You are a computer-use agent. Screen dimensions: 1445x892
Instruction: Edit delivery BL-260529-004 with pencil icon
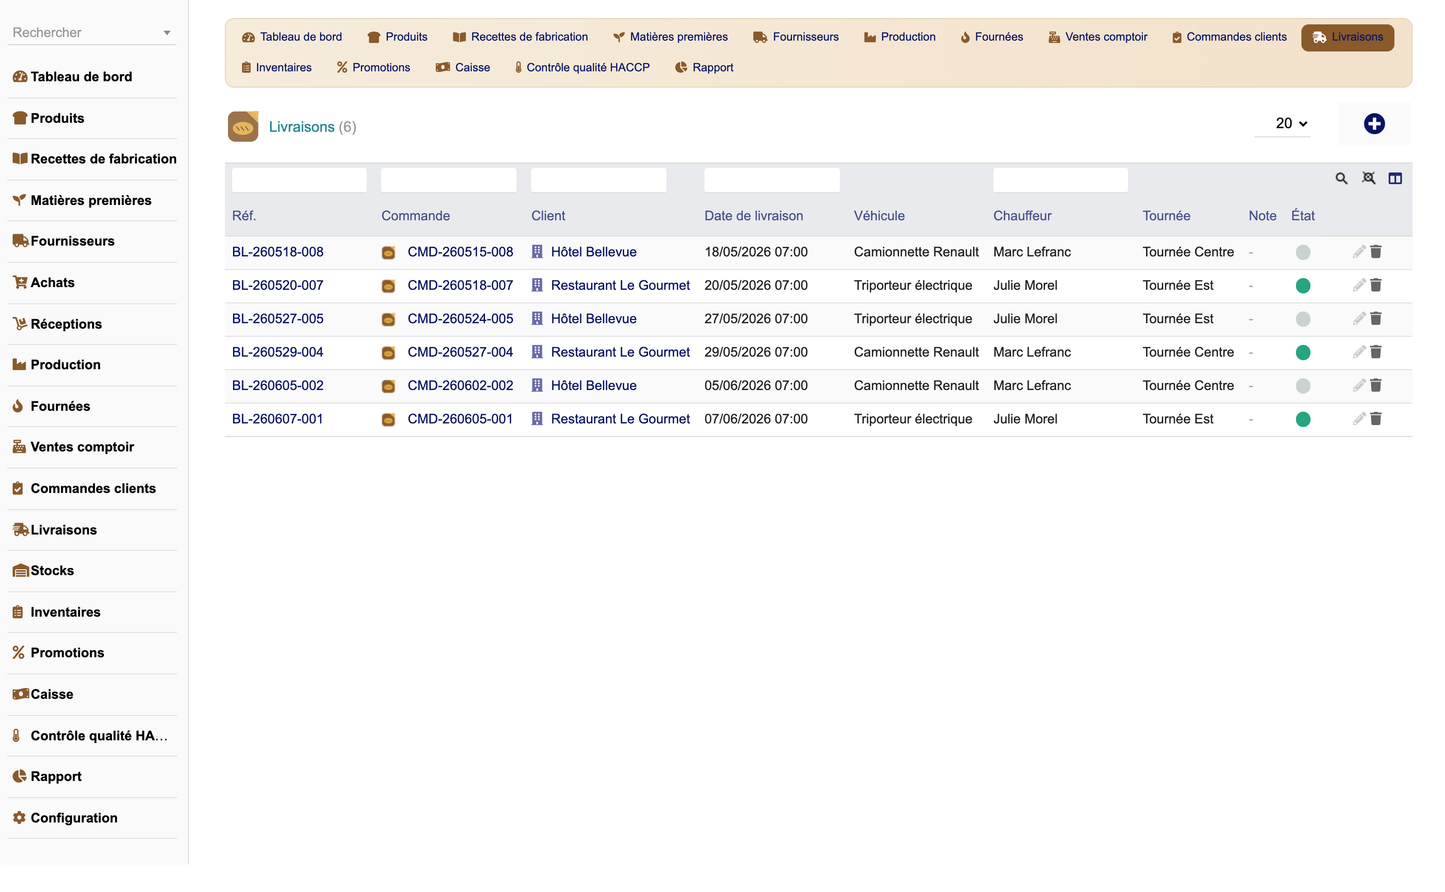[1359, 352]
